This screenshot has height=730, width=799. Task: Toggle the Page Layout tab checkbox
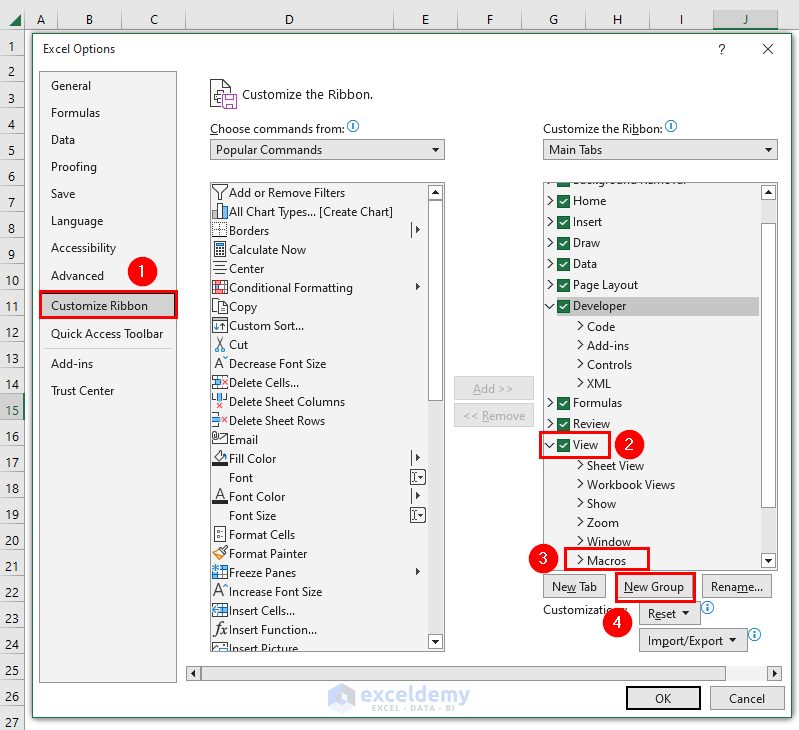(563, 285)
